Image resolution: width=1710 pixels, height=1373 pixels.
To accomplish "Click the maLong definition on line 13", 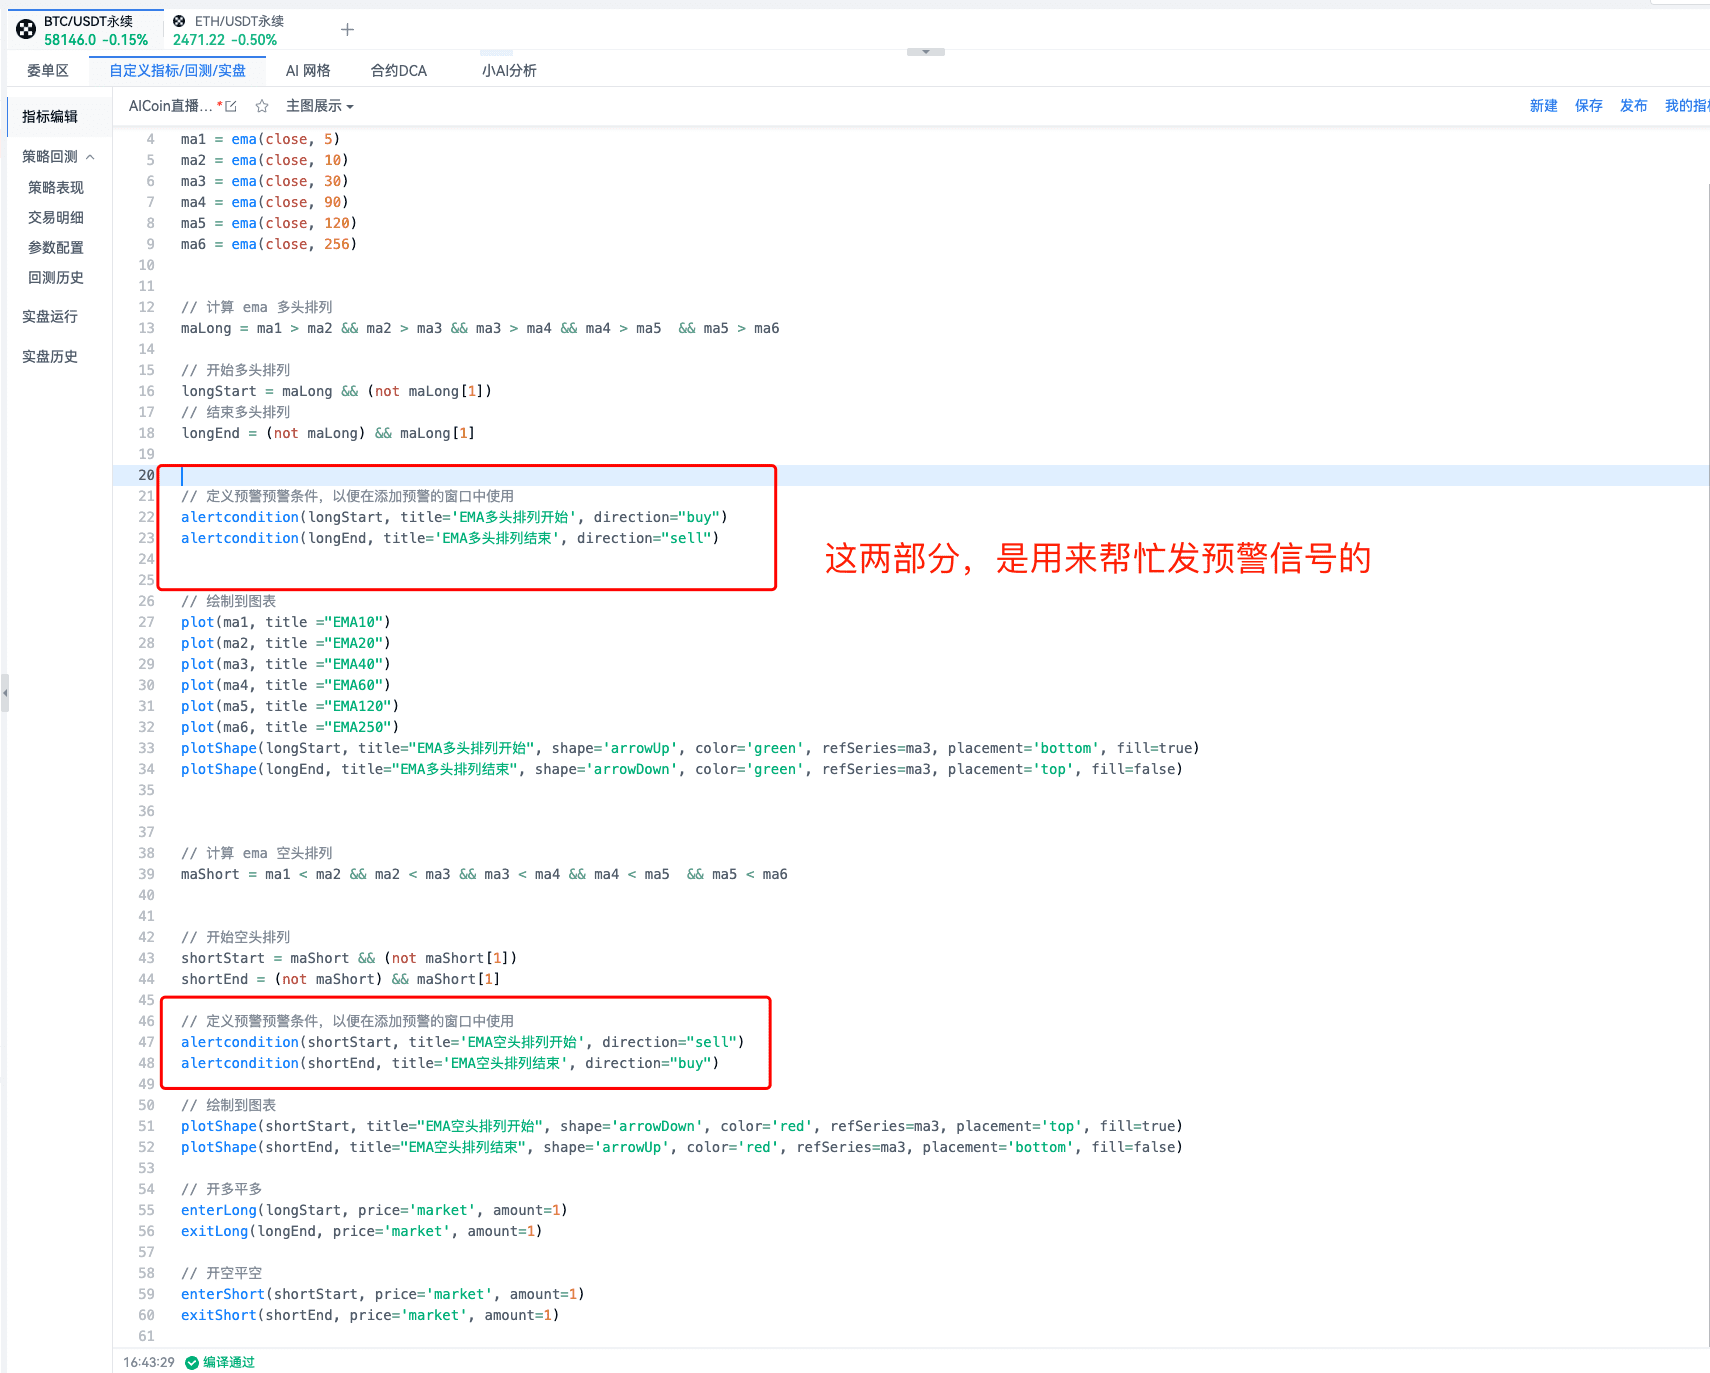I will [x=480, y=328].
